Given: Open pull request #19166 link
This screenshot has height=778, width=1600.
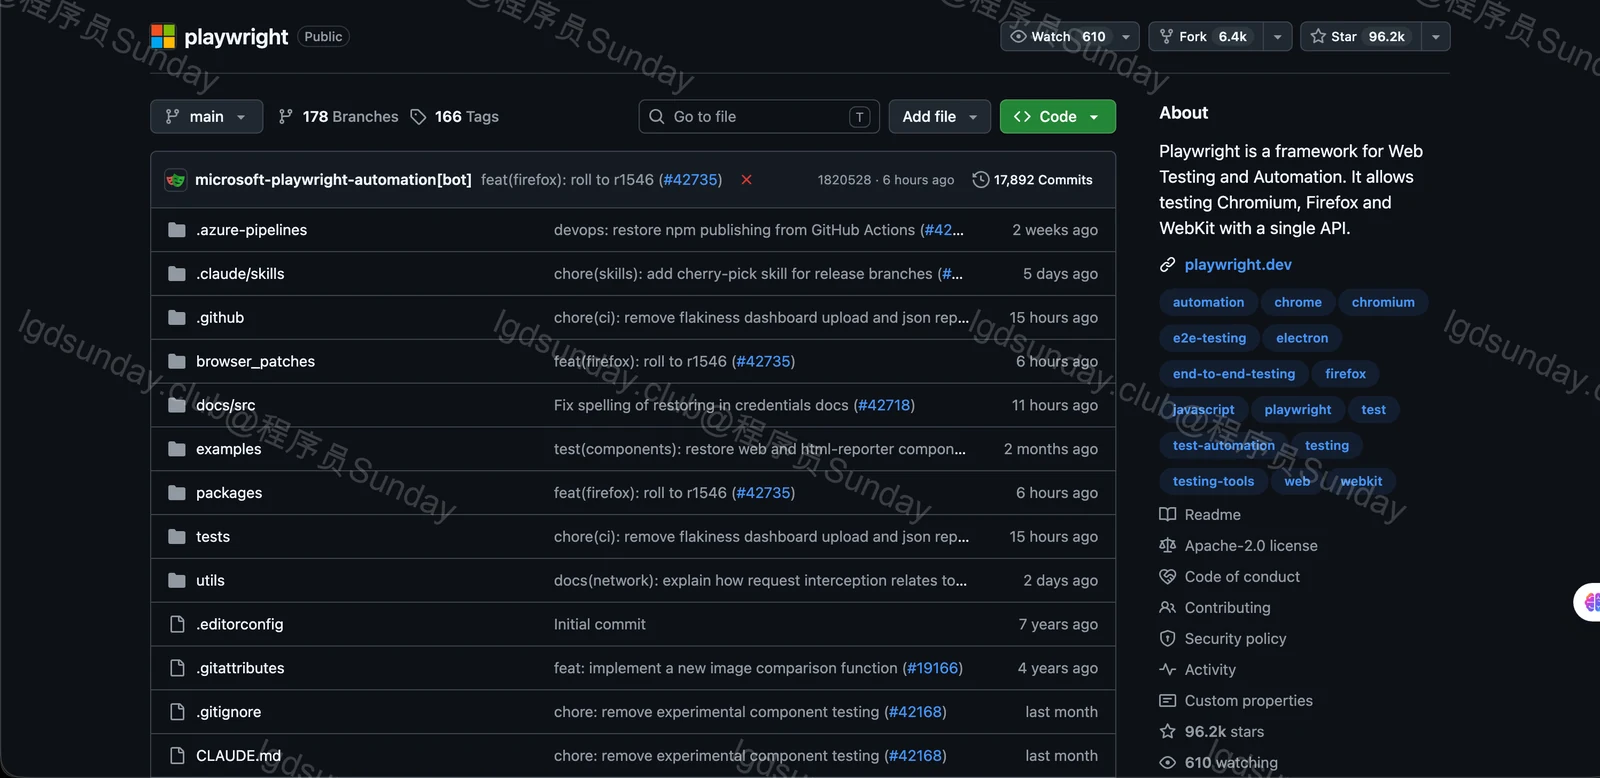Looking at the screenshot, I should 933,668.
